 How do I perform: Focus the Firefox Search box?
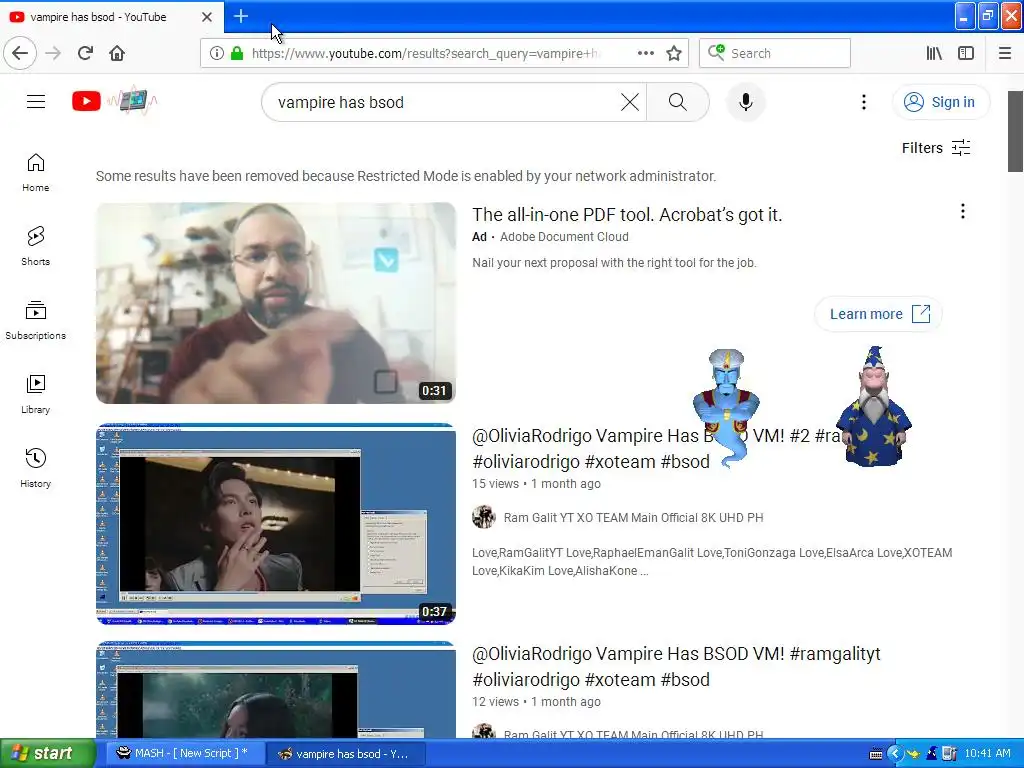pos(775,53)
